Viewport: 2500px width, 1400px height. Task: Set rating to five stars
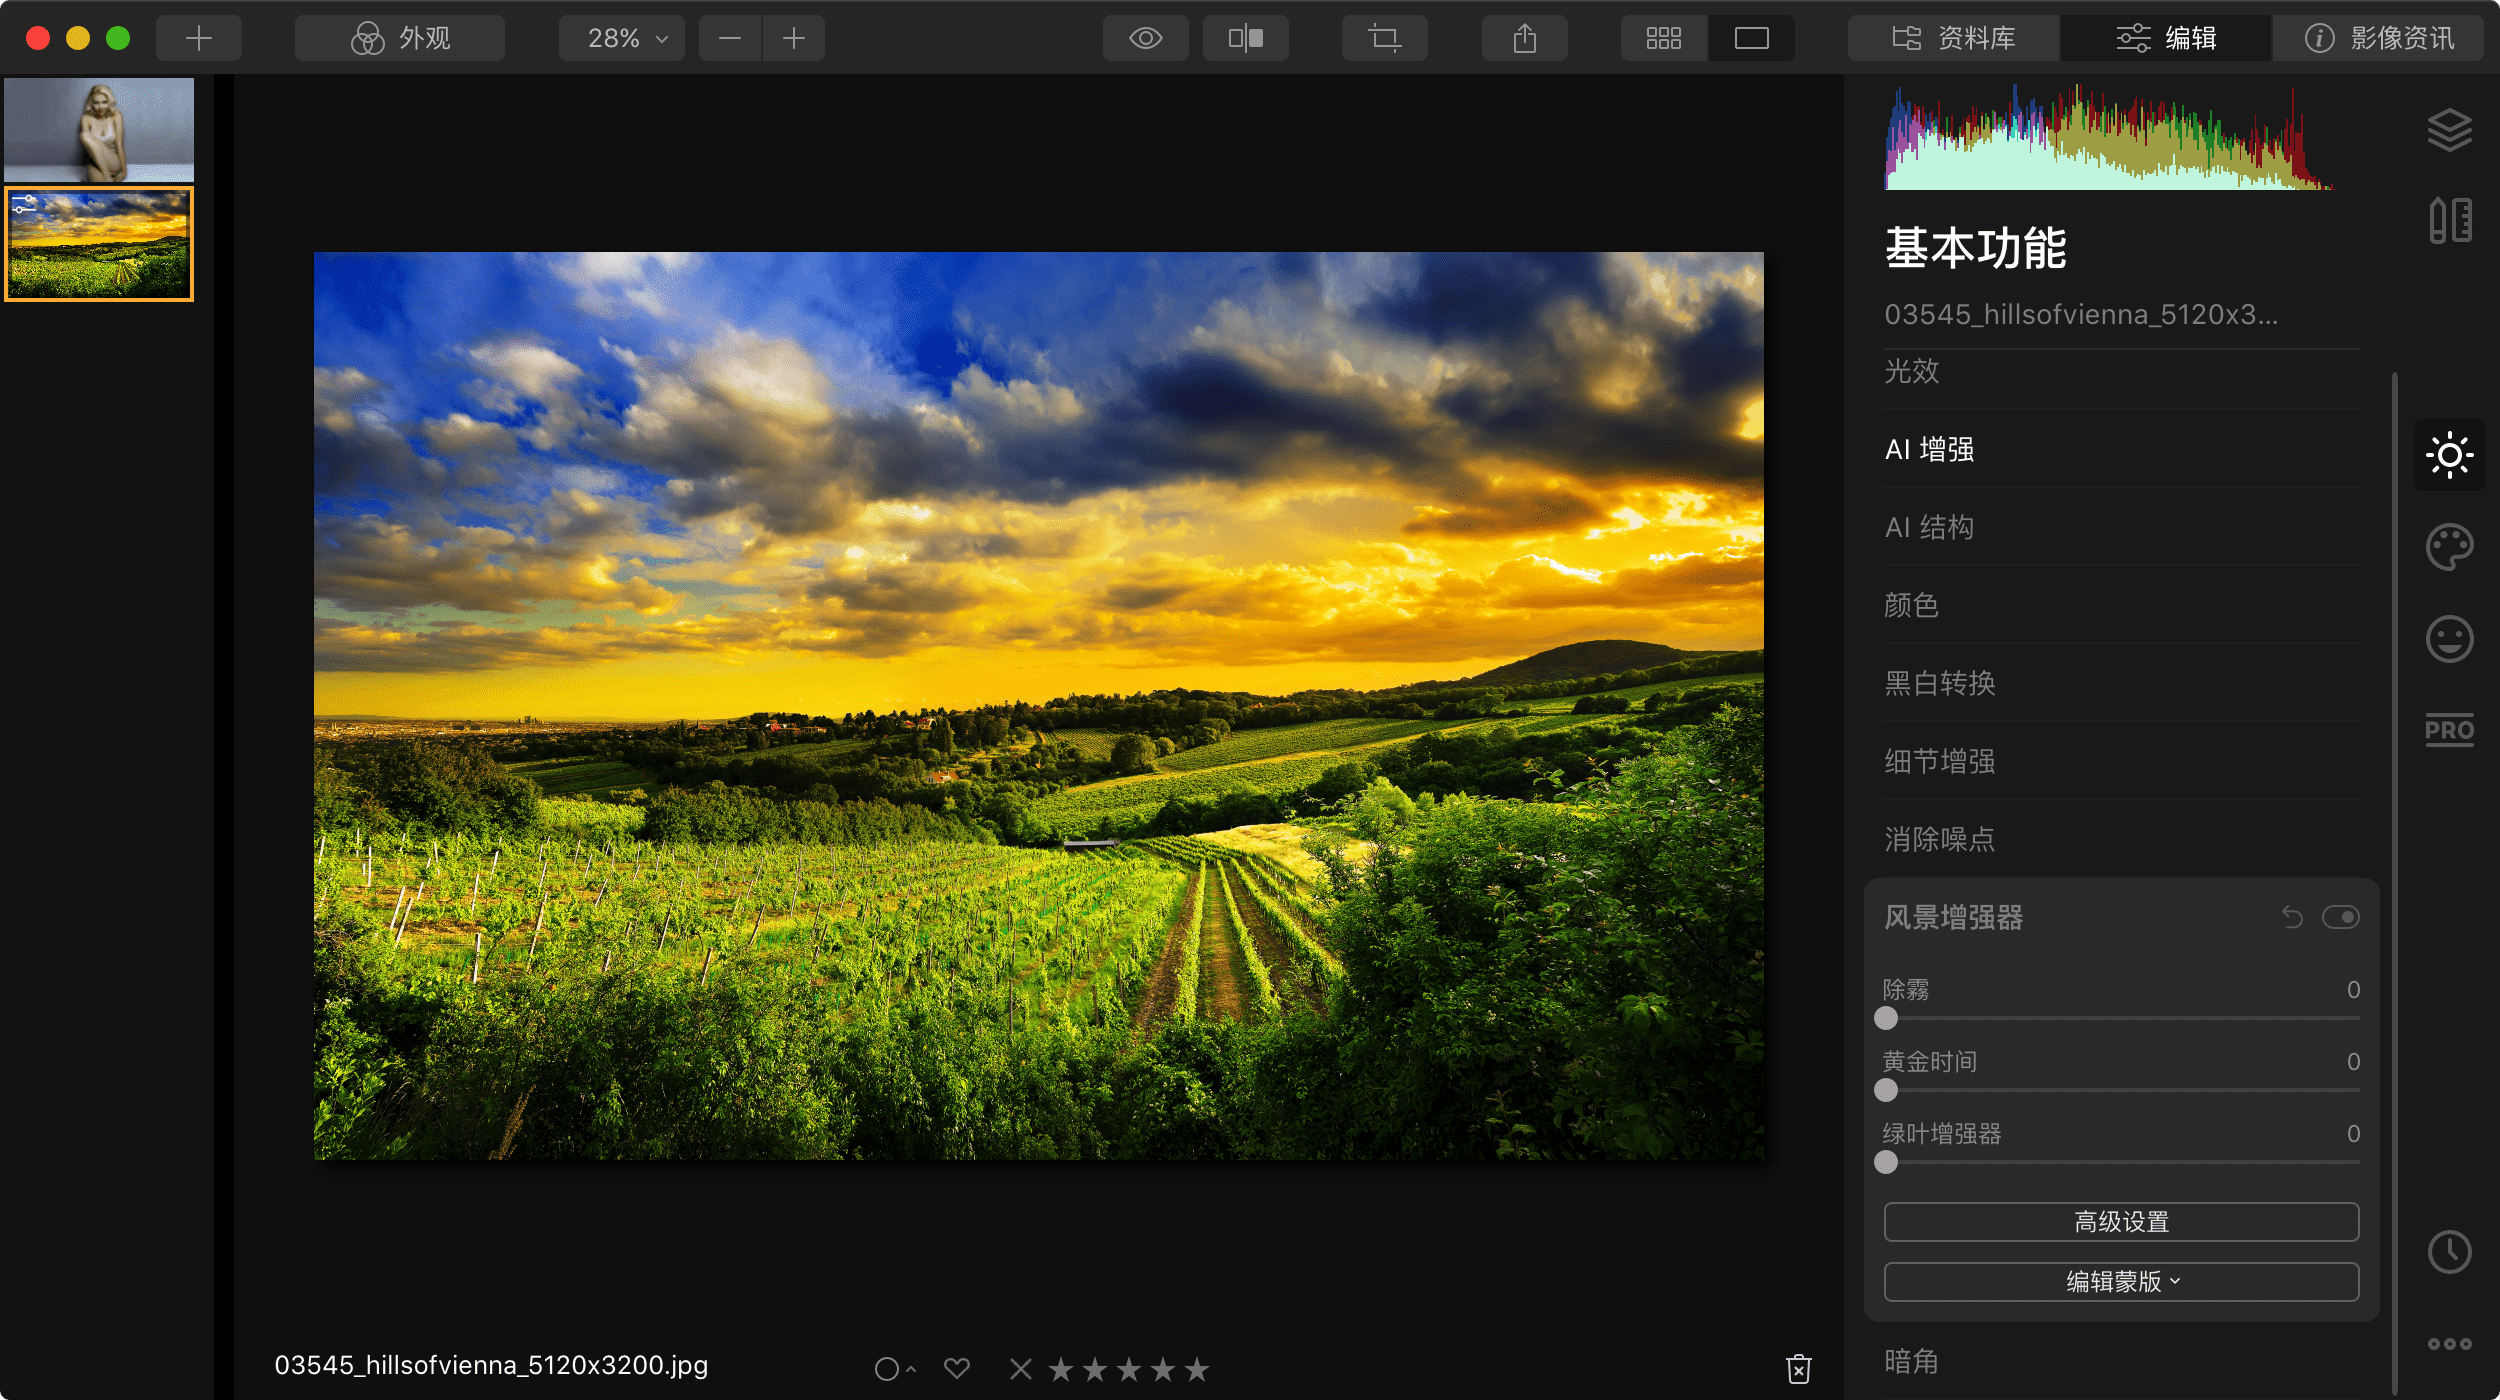pos(1197,1369)
